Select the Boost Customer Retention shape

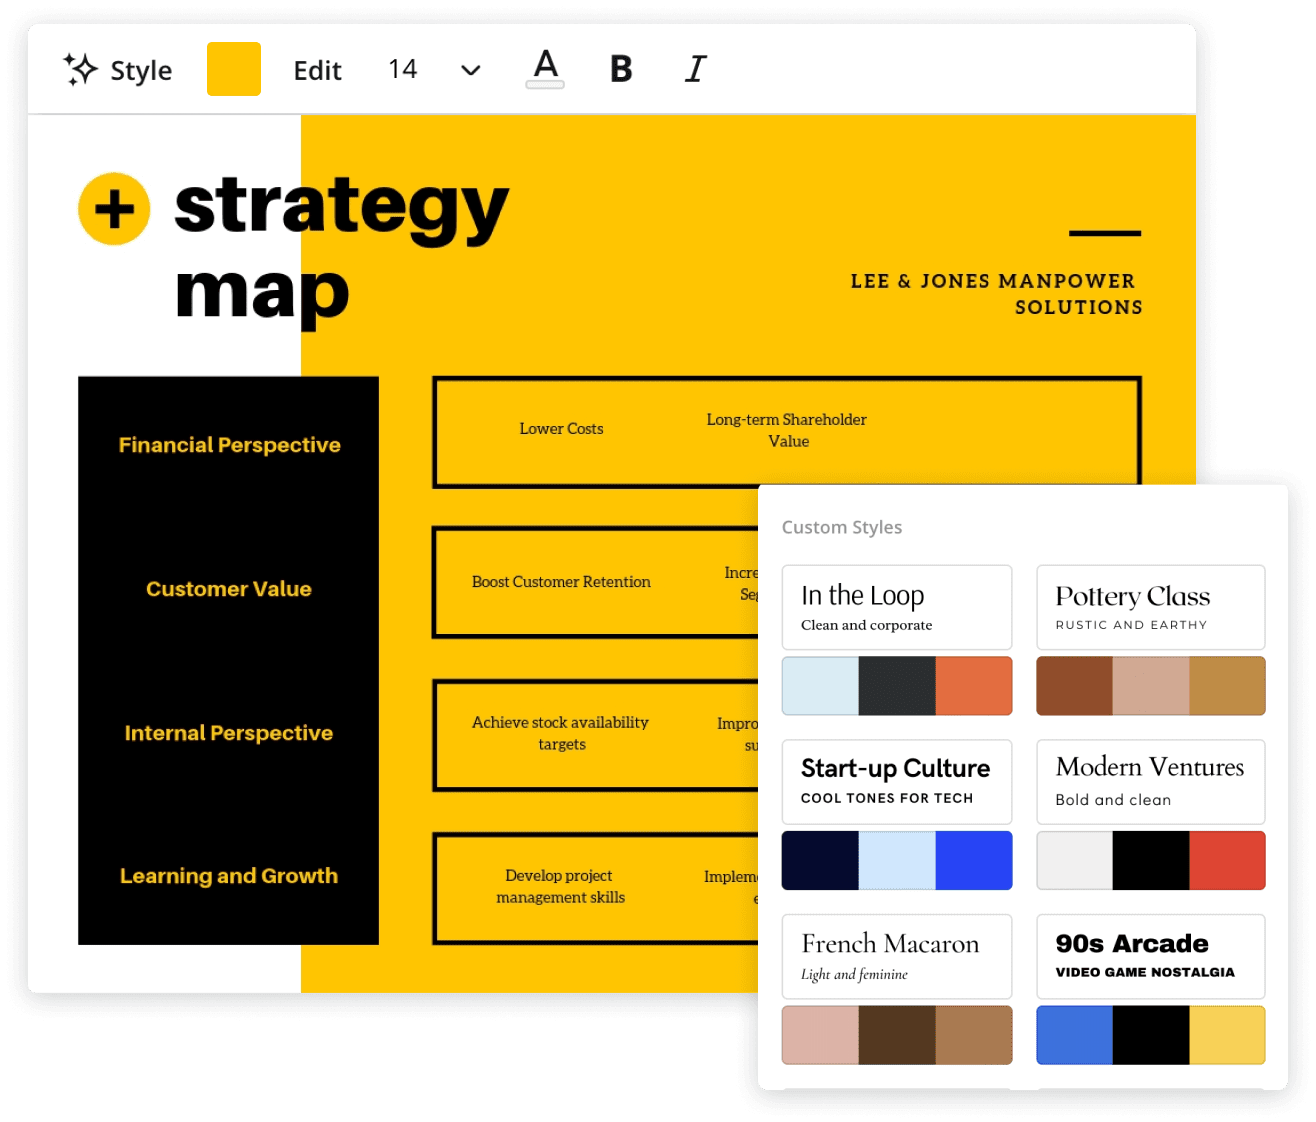[x=561, y=581]
